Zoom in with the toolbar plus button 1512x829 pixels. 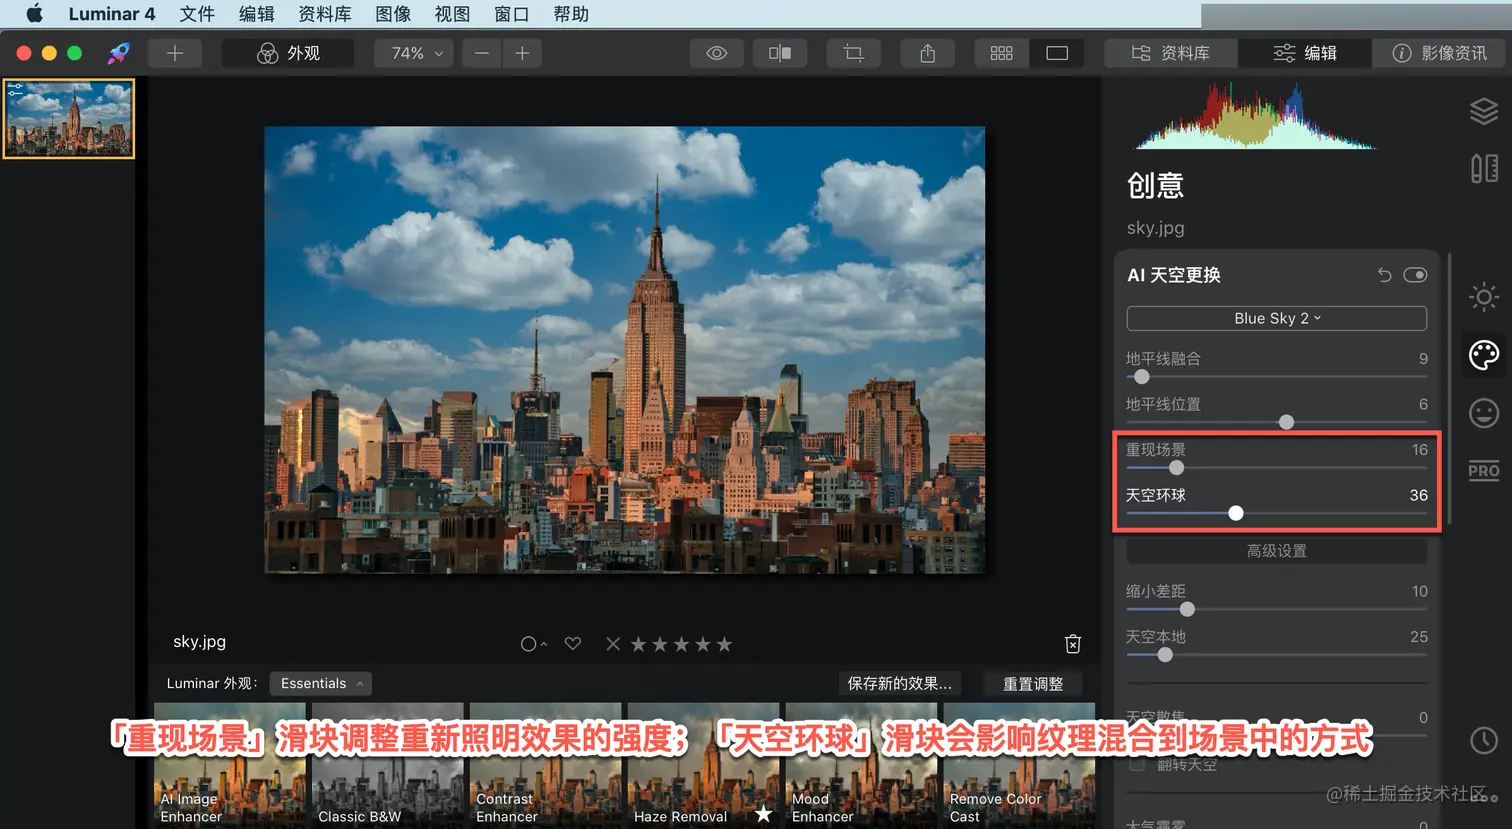pyautogui.click(x=522, y=53)
